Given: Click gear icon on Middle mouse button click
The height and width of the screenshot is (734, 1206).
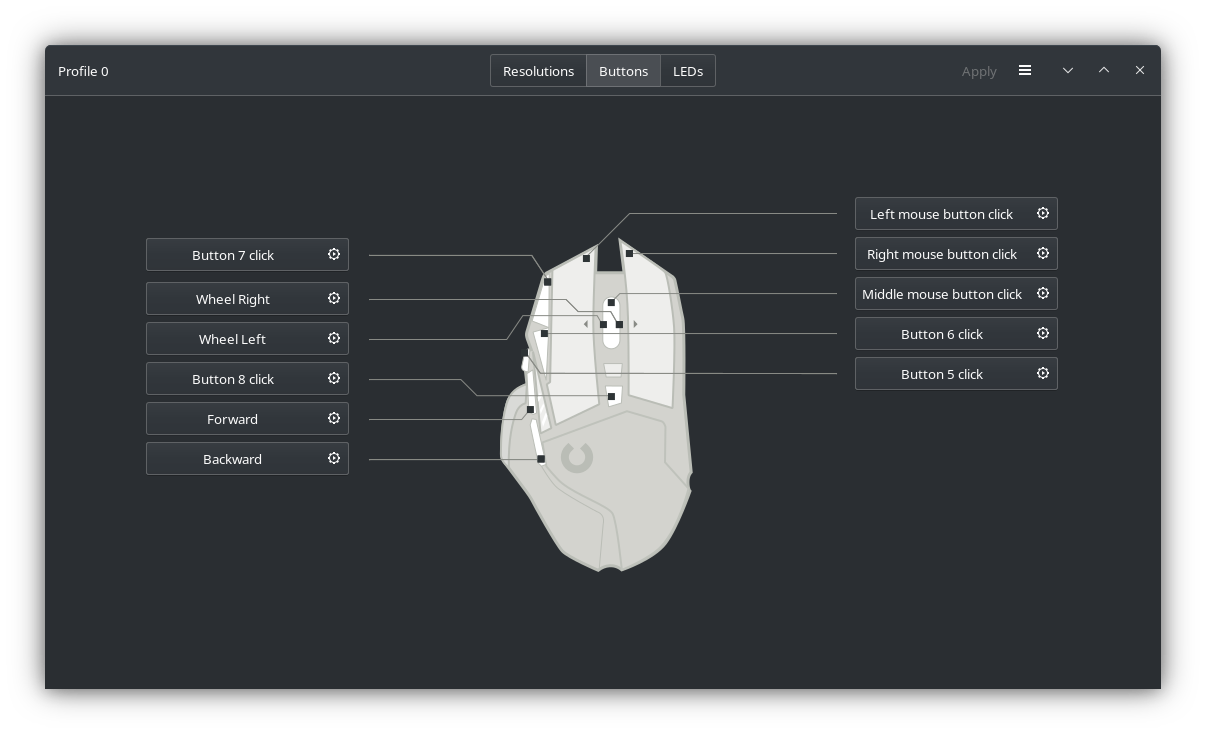Looking at the screenshot, I should pyautogui.click(x=1043, y=293).
